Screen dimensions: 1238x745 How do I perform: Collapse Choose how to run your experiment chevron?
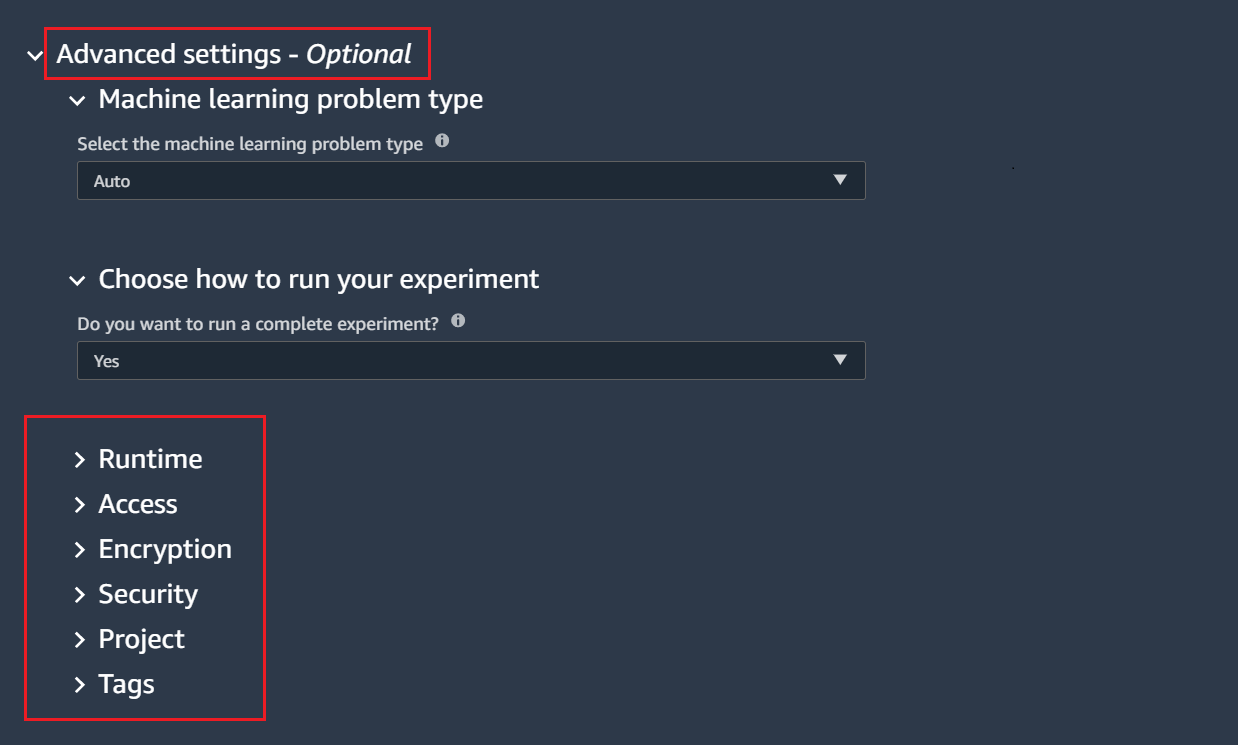(x=77, y=281)
